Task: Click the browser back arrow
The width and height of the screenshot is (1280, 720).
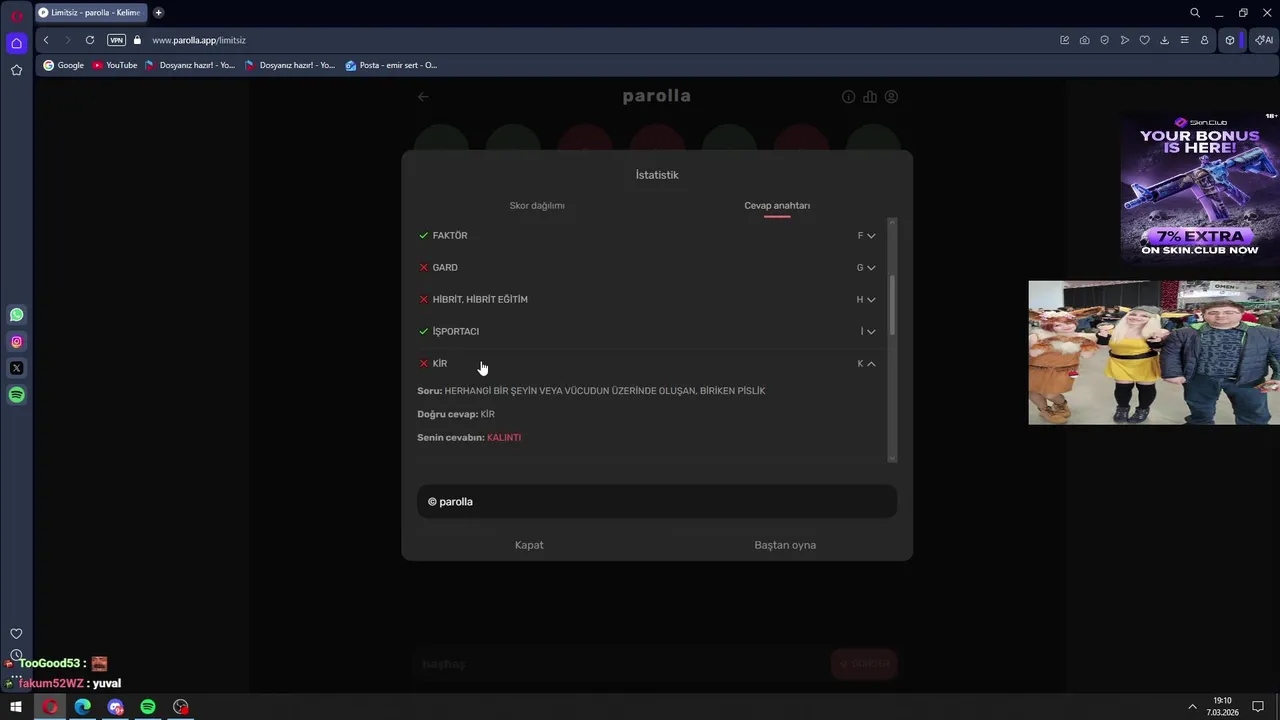Action: pos(46,40)
